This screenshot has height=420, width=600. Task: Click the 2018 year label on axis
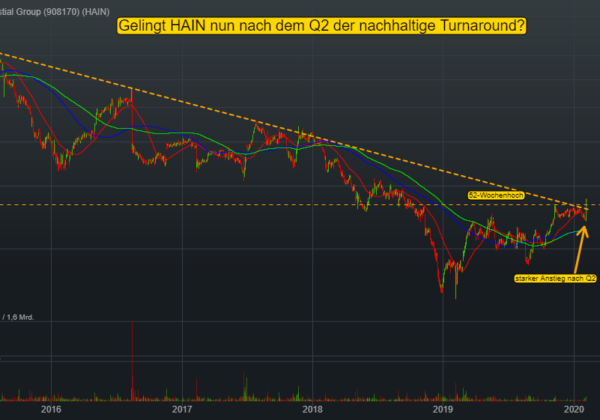(313, 409)
